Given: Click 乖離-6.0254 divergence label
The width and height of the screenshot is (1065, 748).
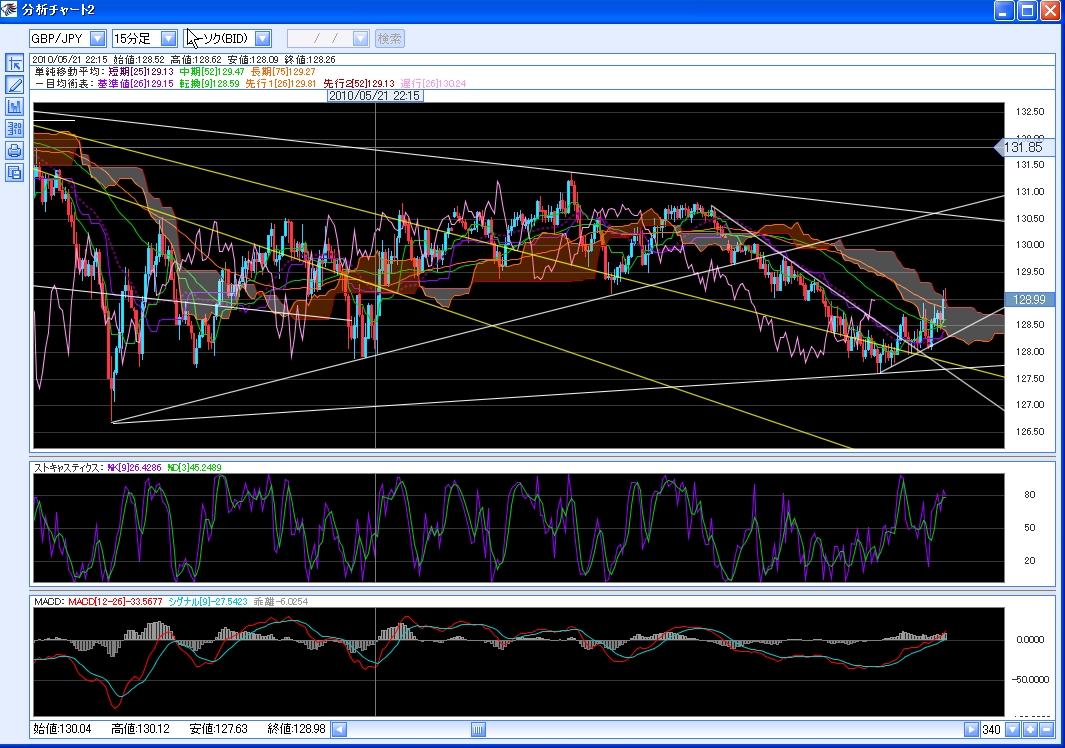Looking at the screenshot, I should click(281, 601).
